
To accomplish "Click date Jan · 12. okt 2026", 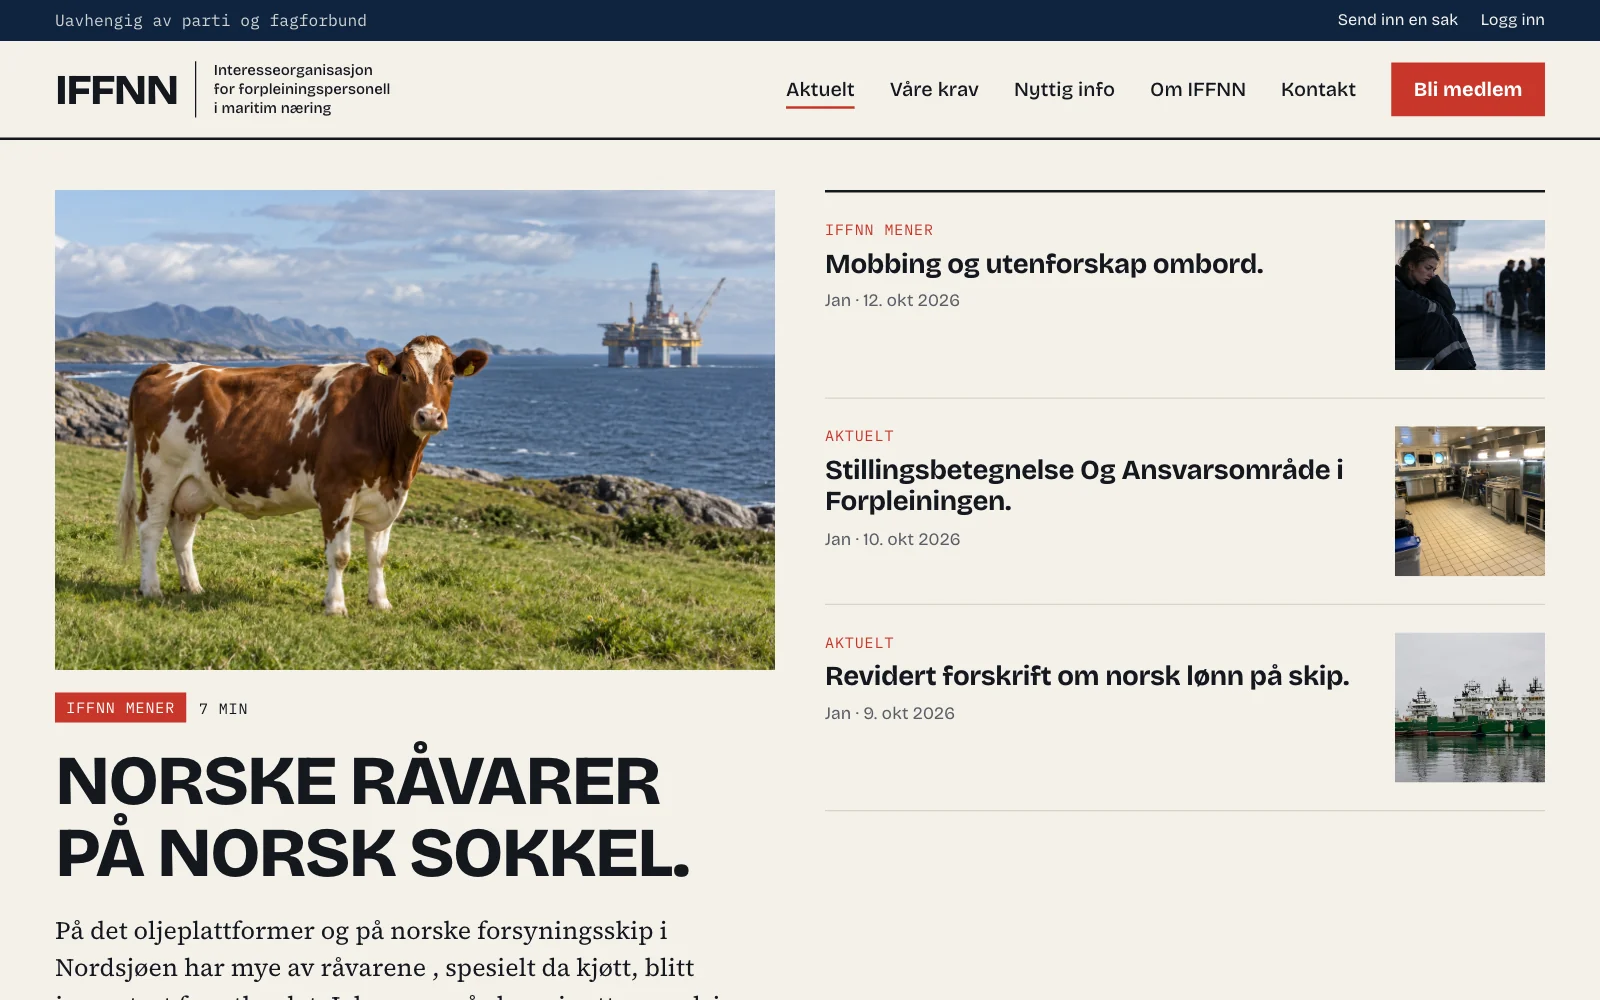I will [892, 300].
